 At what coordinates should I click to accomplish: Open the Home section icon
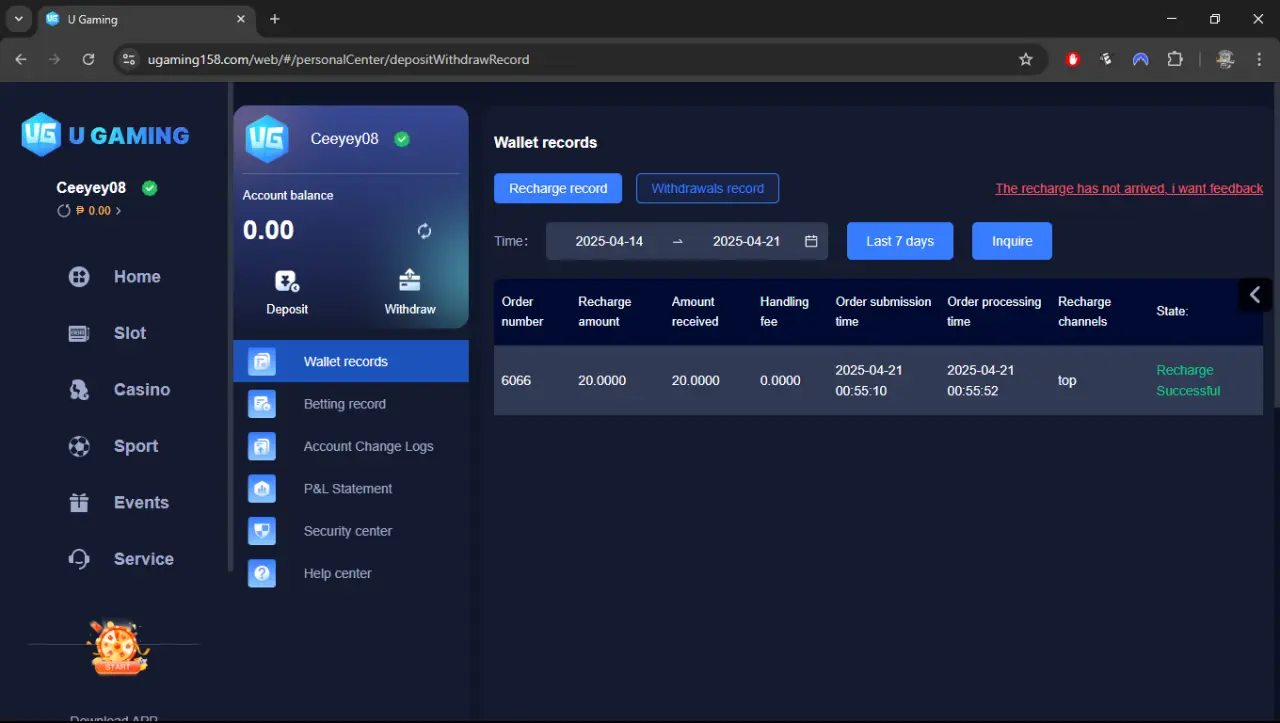[x=79, y=277]
